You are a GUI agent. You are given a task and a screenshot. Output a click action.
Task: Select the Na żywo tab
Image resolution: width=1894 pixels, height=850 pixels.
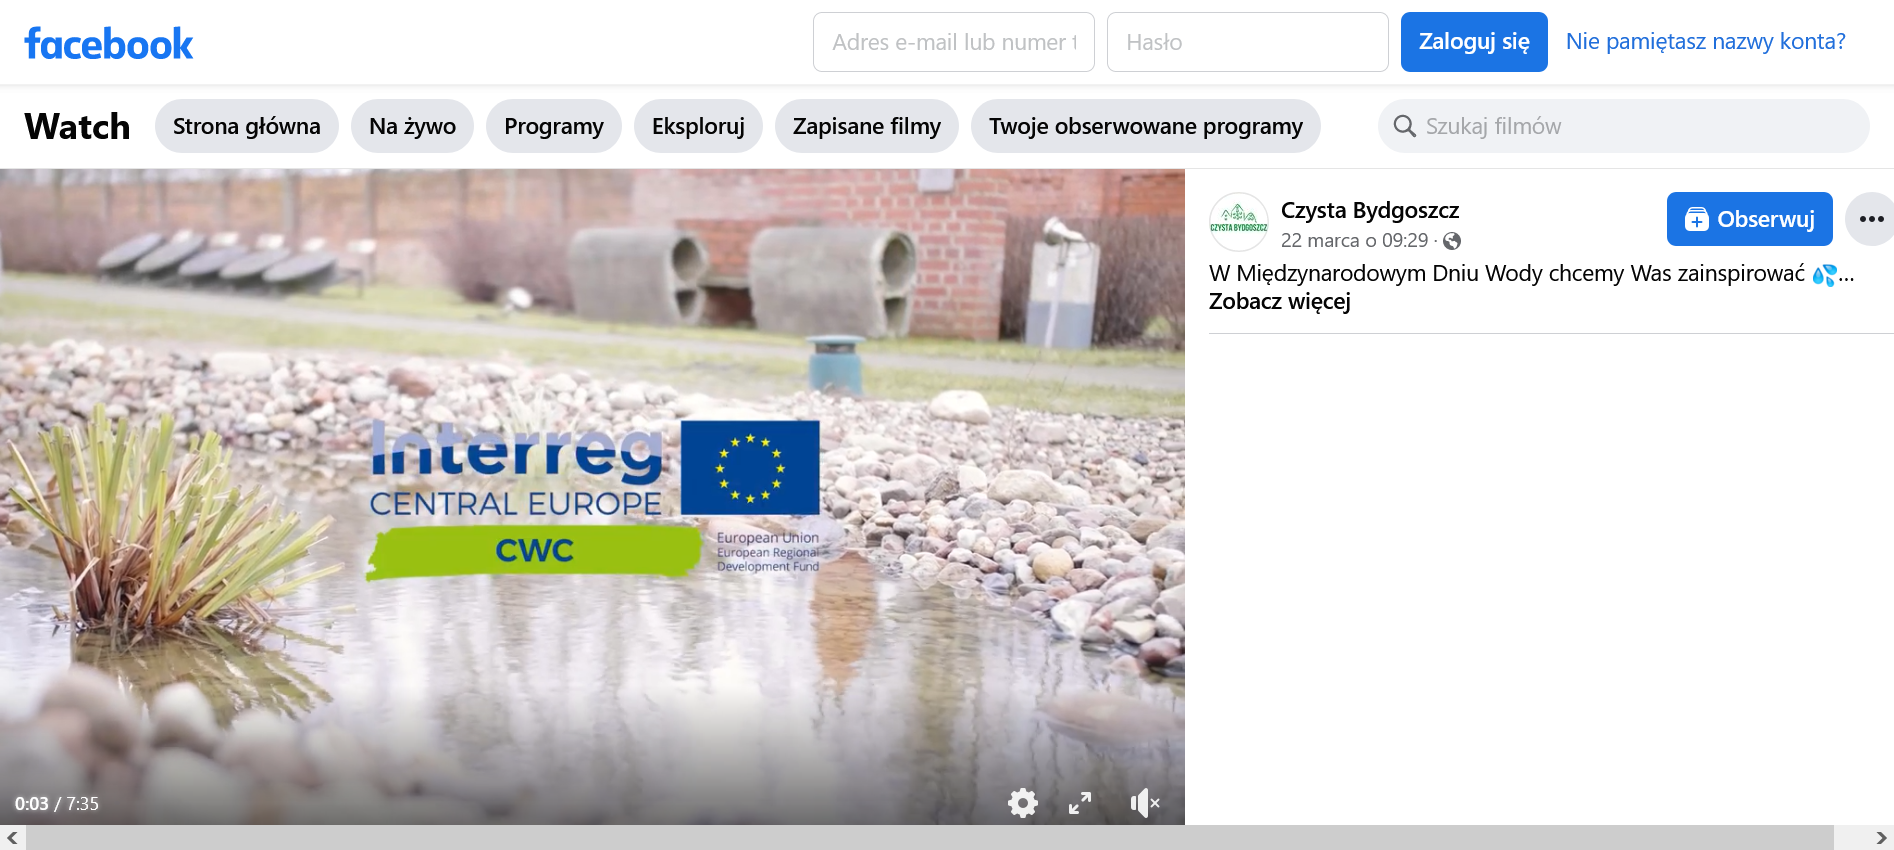tap(412, 126)
